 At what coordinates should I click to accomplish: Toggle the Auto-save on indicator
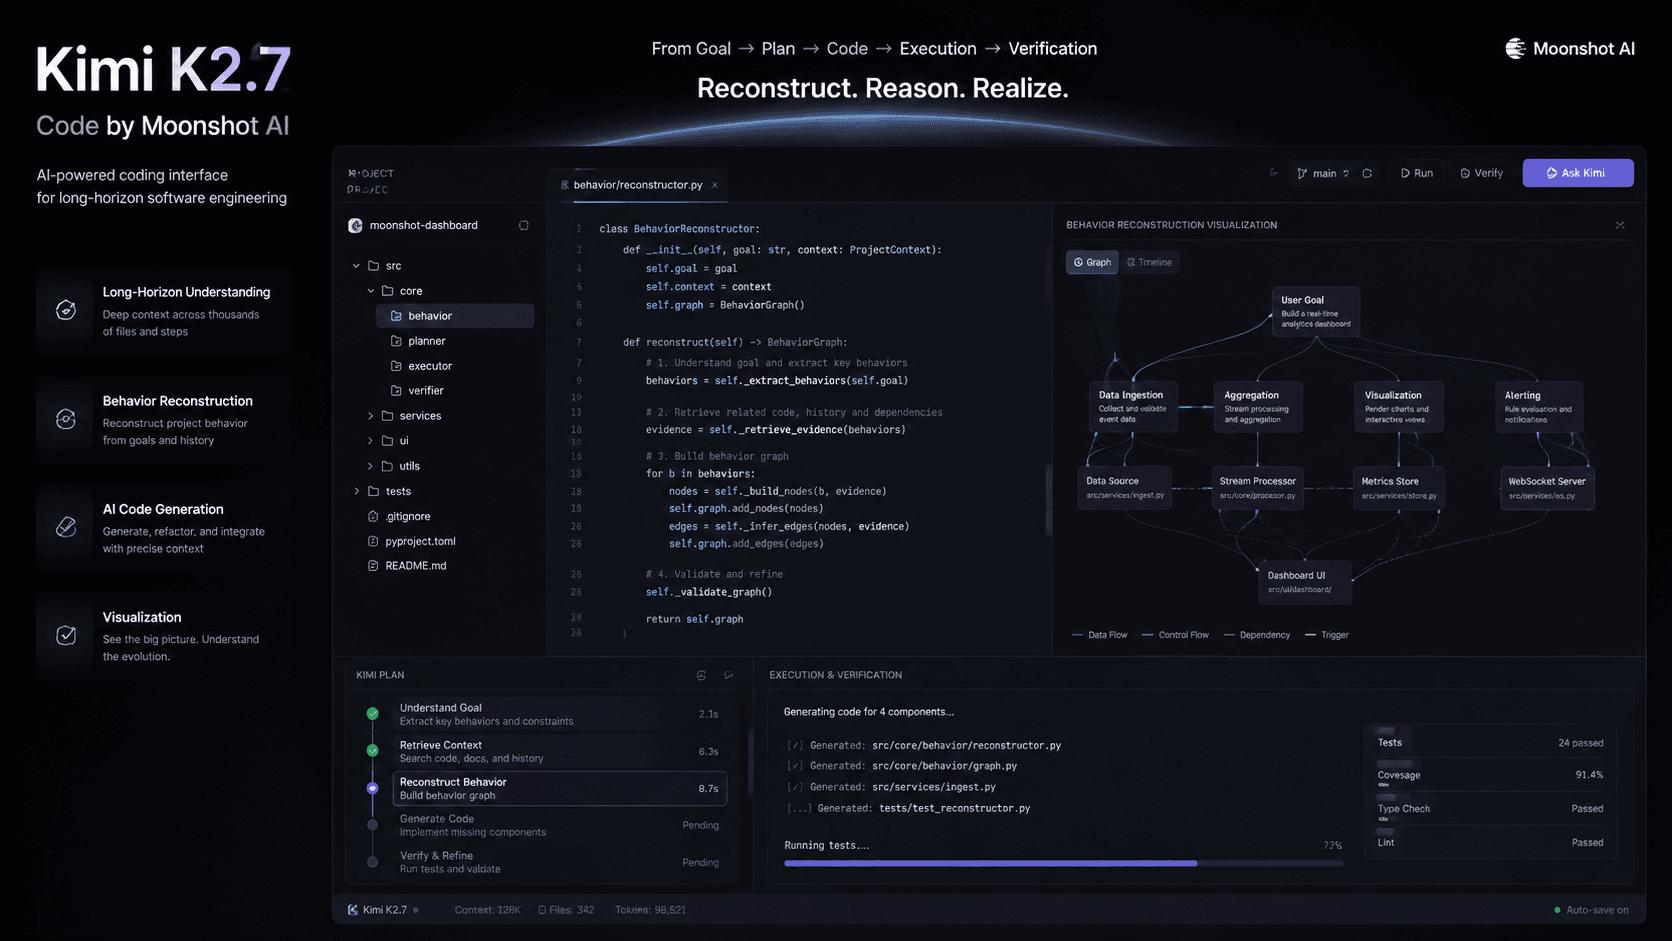(1592, 910)
